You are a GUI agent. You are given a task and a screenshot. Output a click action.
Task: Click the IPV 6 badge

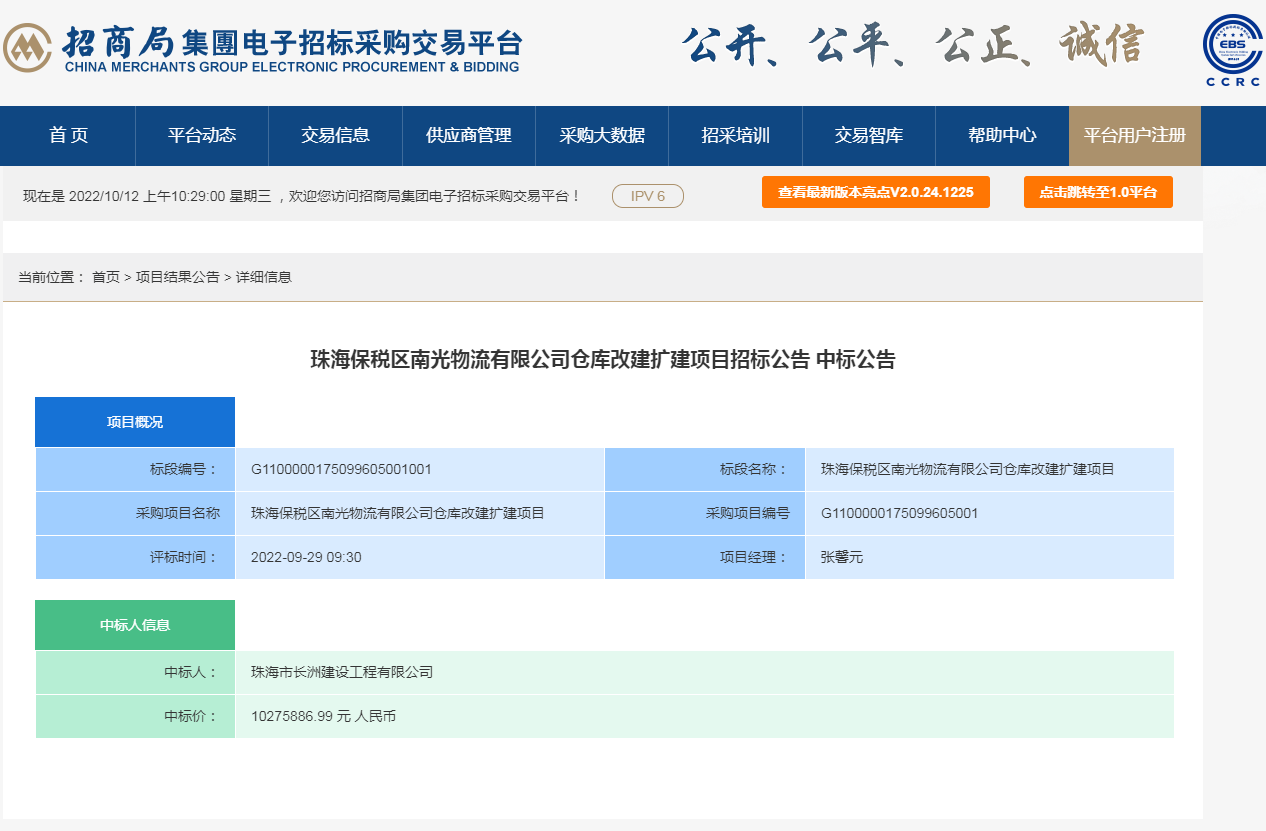(x=648, y=196)
